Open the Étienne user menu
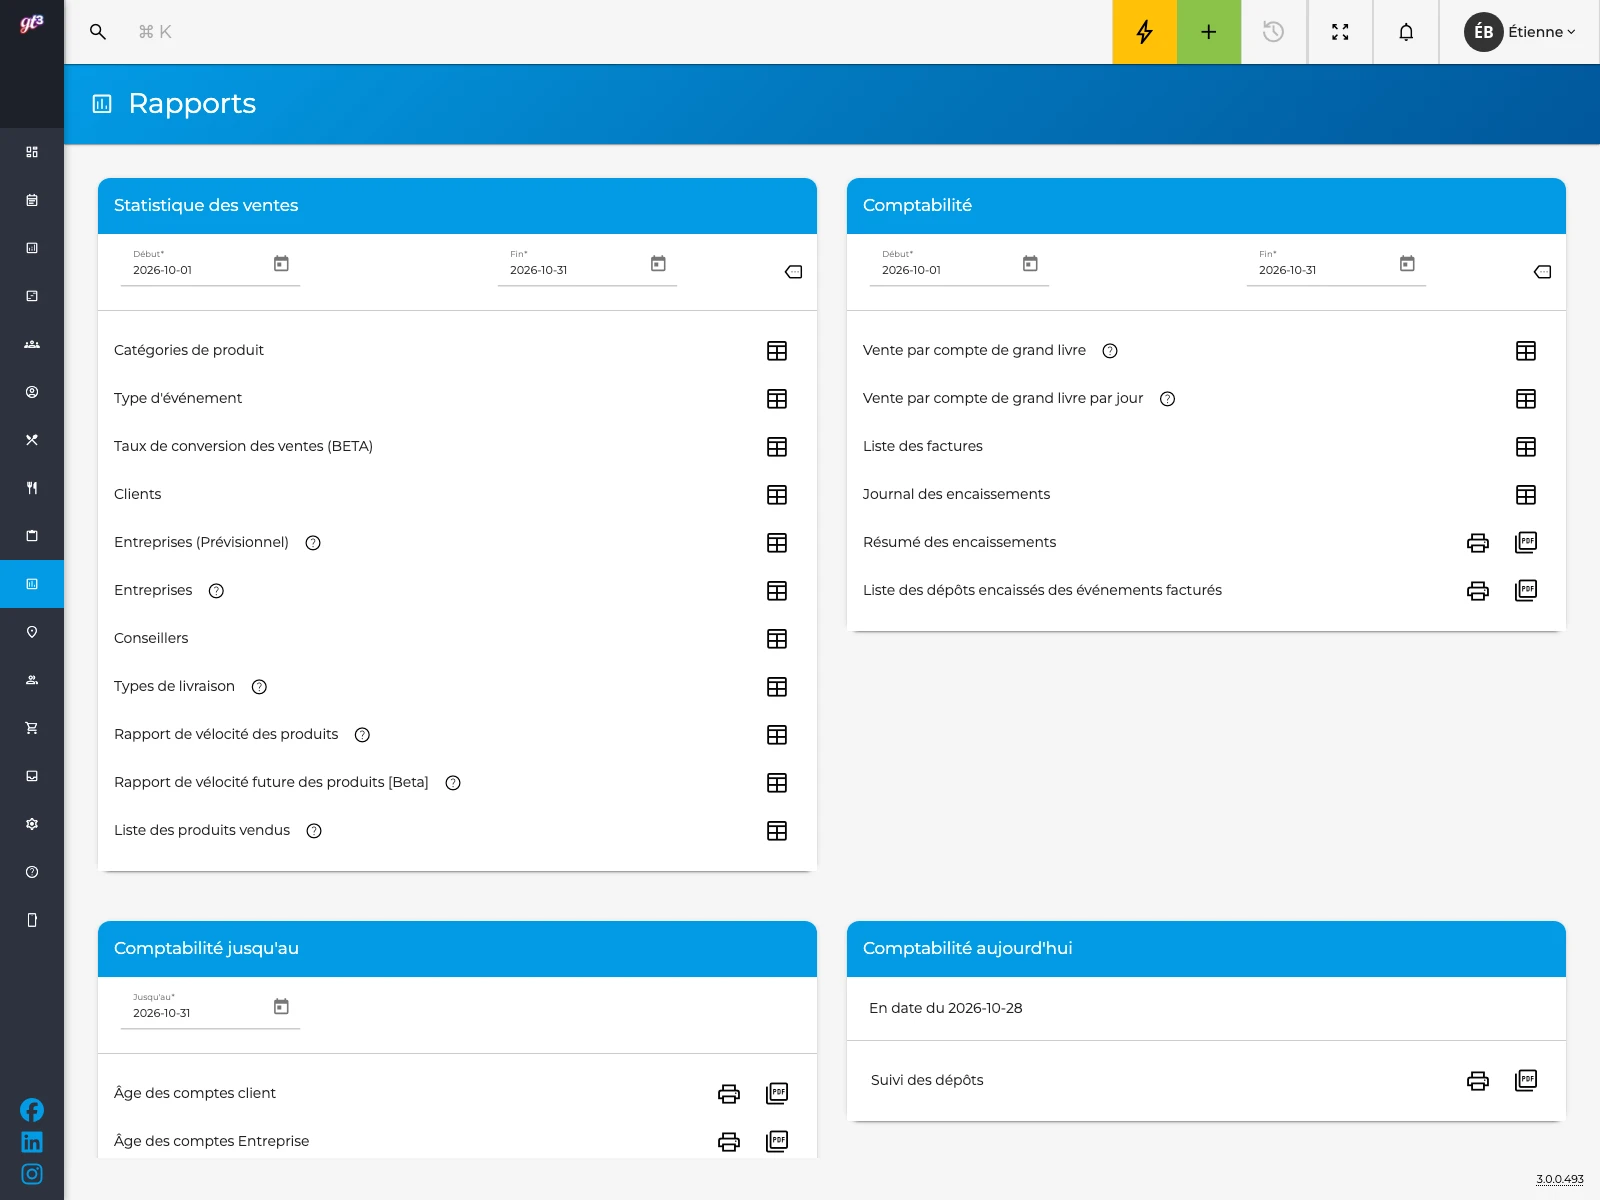The height and width of the screenshot is (1200, 1600). 1520,32
